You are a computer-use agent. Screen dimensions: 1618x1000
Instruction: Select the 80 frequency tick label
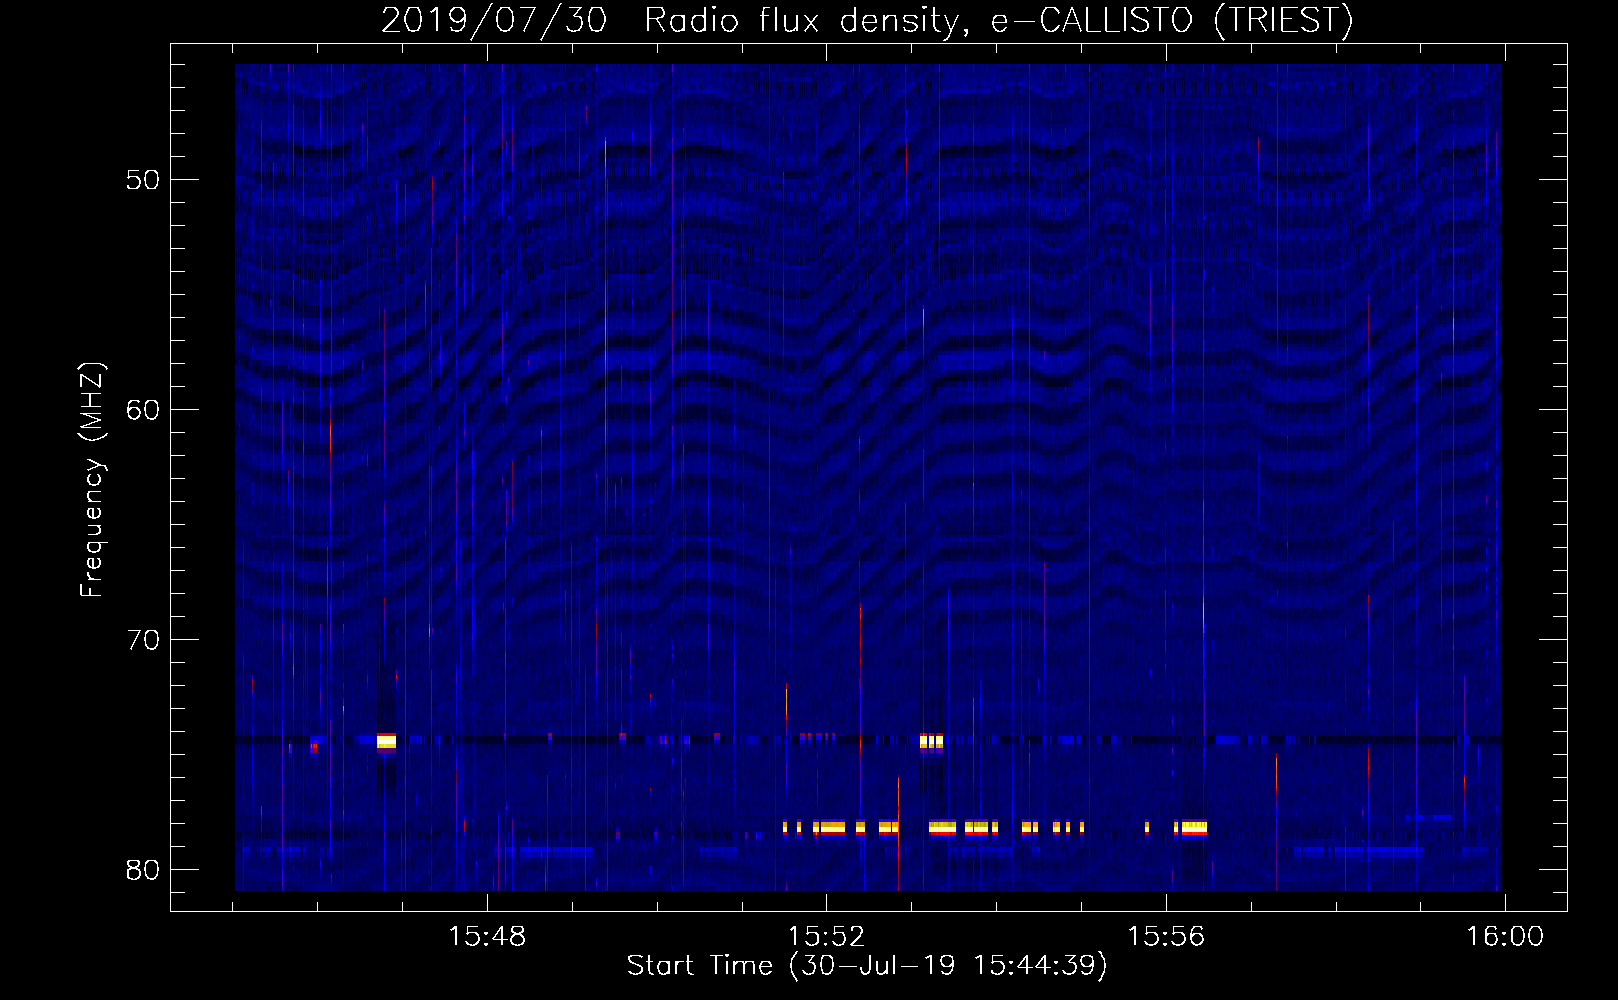143,870
